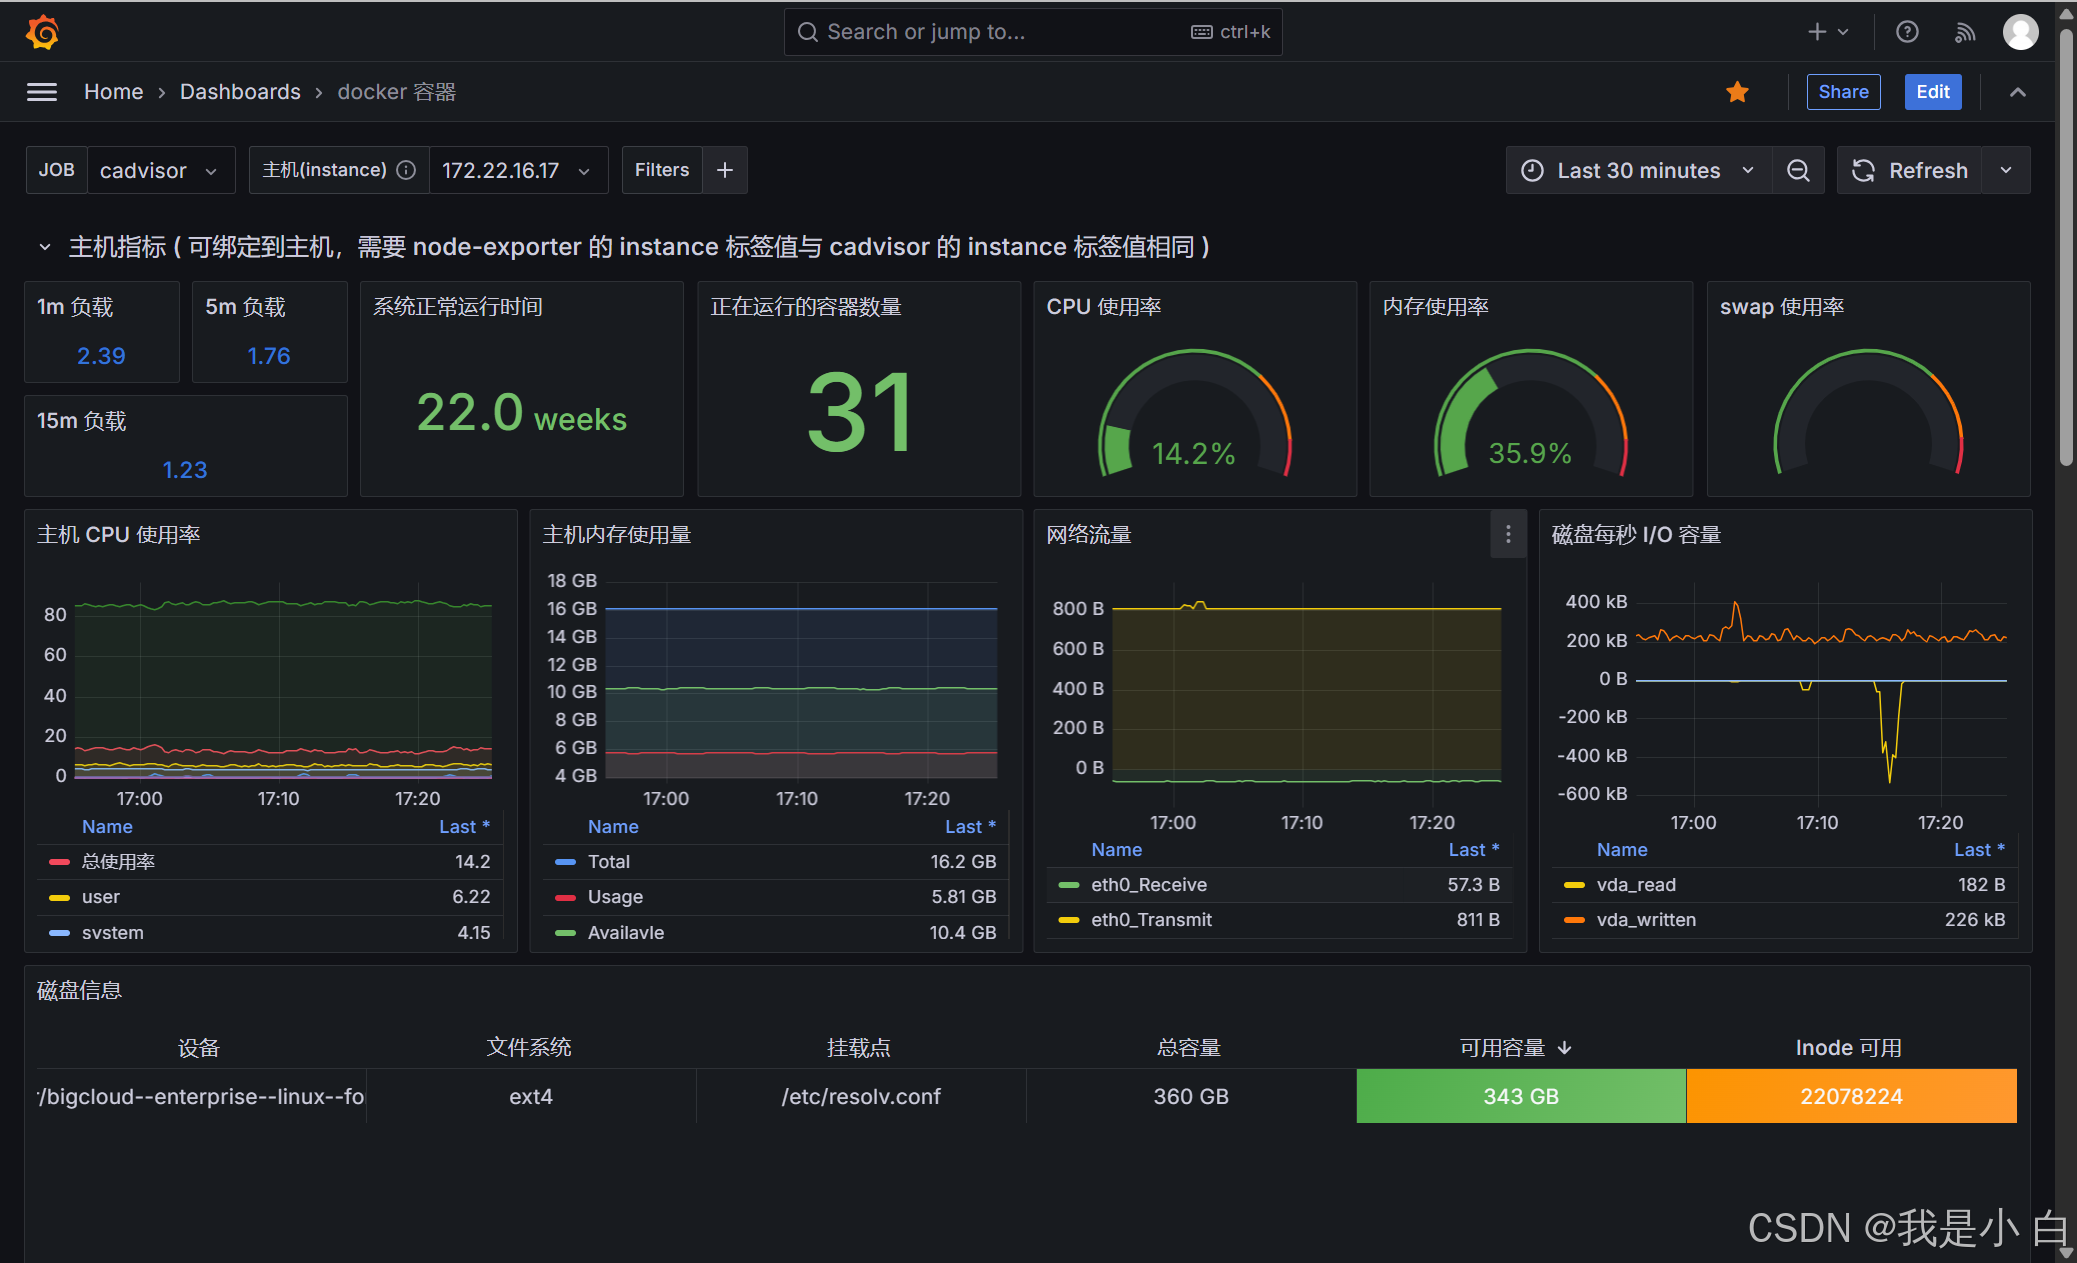This screenshot has width=2077, height=1263.
Task: Toggle the Usage memory series legend
Action: 615,897
